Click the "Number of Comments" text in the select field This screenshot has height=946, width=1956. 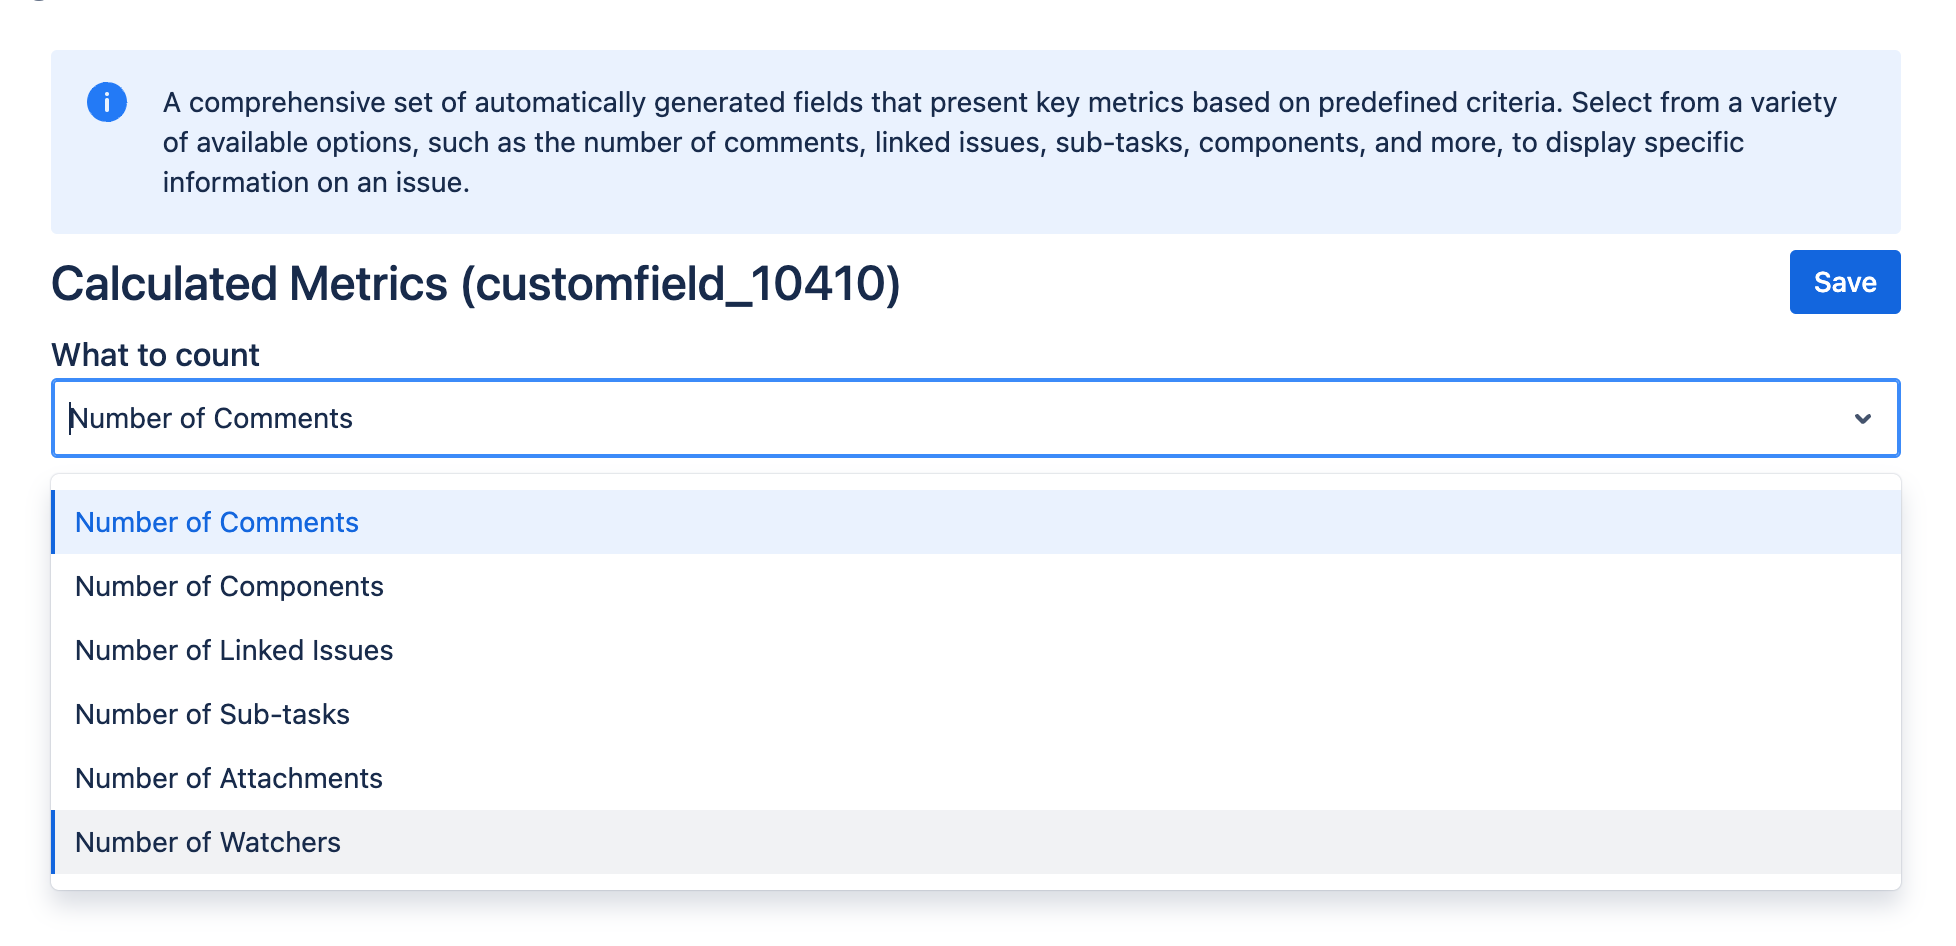click(212, 418)
